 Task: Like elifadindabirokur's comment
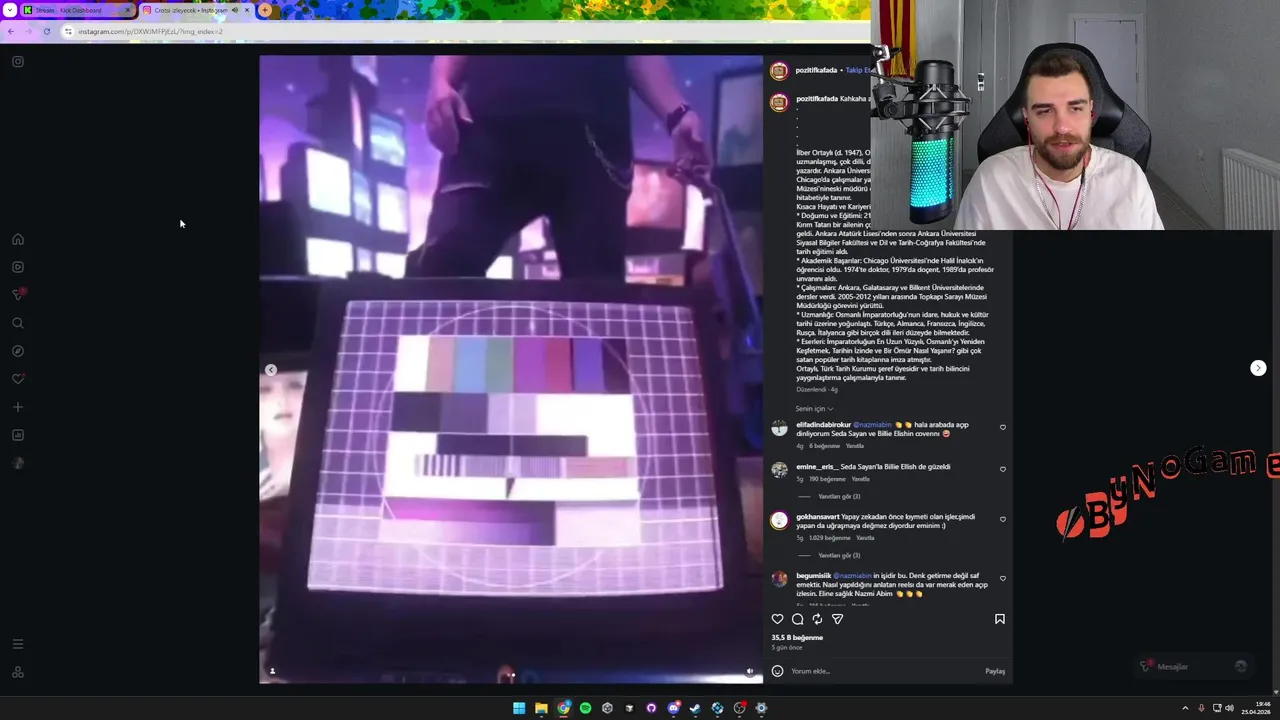pyautogui.click(x=1003, y=427)
